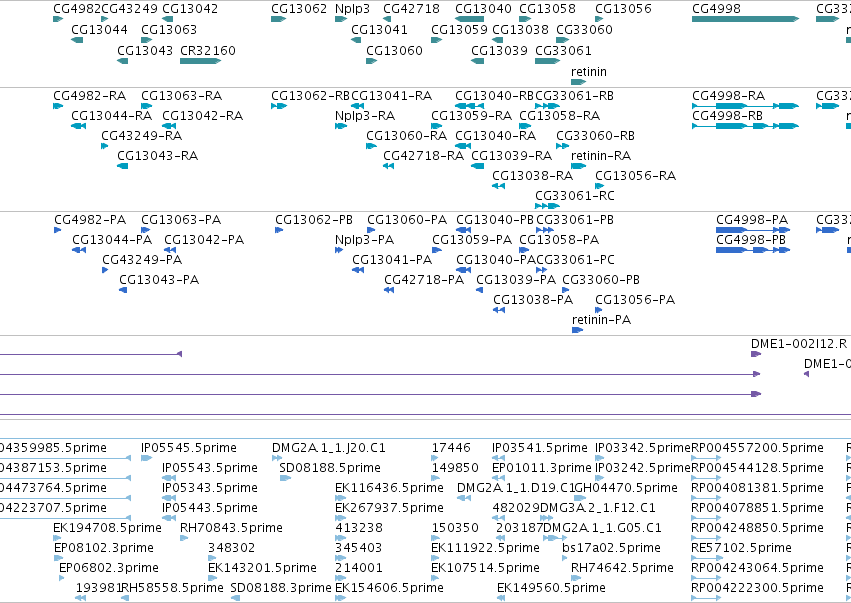Image resolution: width=851 pixels, height=603 pixels.
Task: Click EST bs17a02.5prime
Action: [x=612, y=548]
